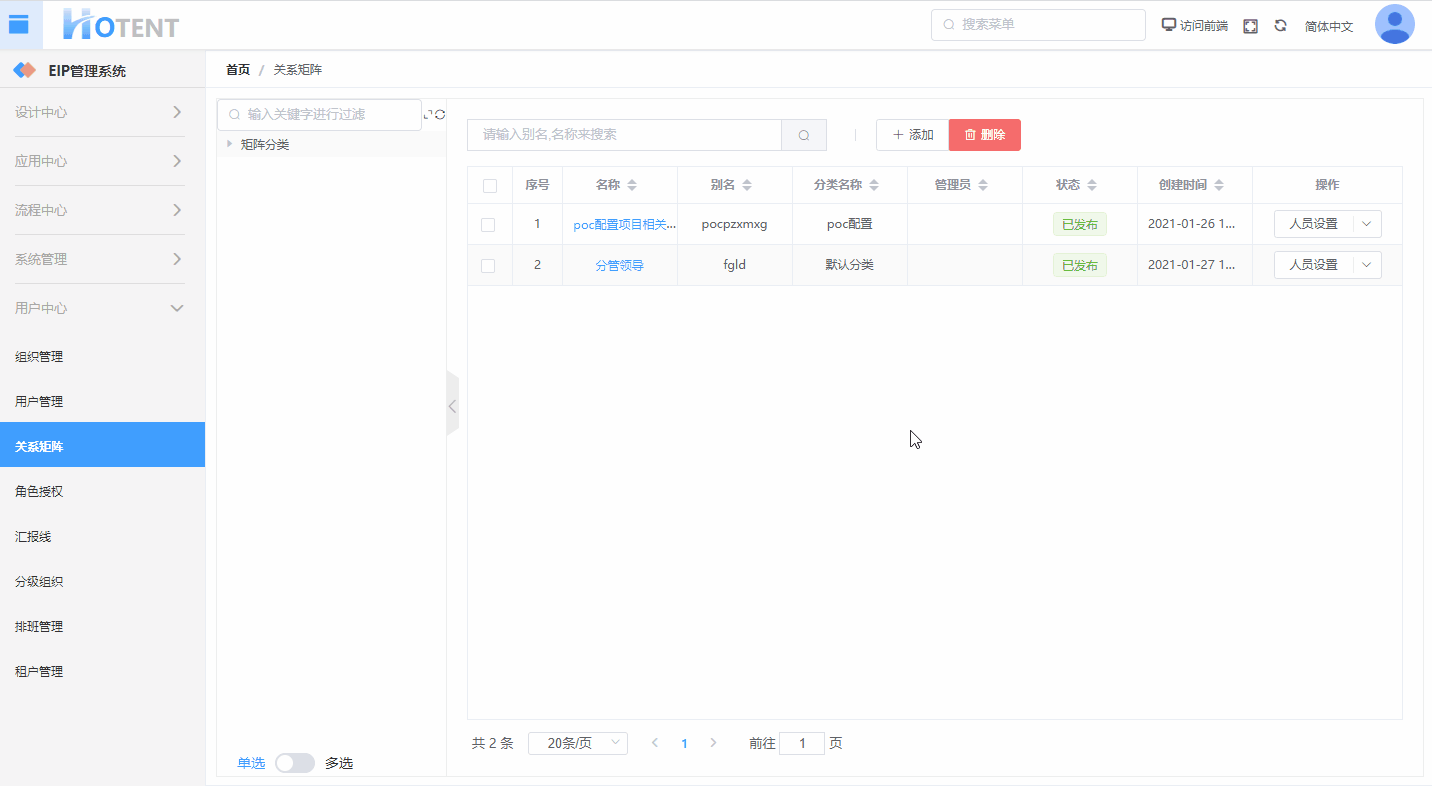Click the fullscreen toggle icon in header
Screen dimensions: 1432x786
(x=1250, y=26)
